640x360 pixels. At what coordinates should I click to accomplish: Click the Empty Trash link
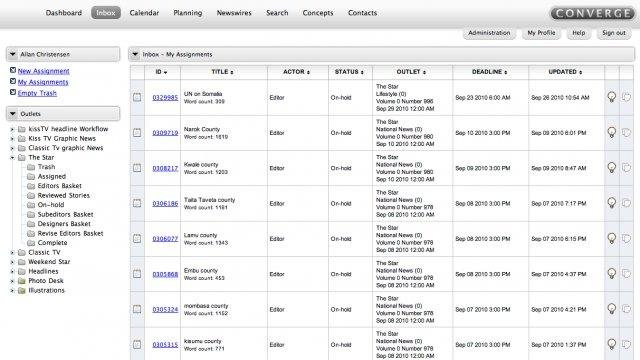[x=37, y=93]
